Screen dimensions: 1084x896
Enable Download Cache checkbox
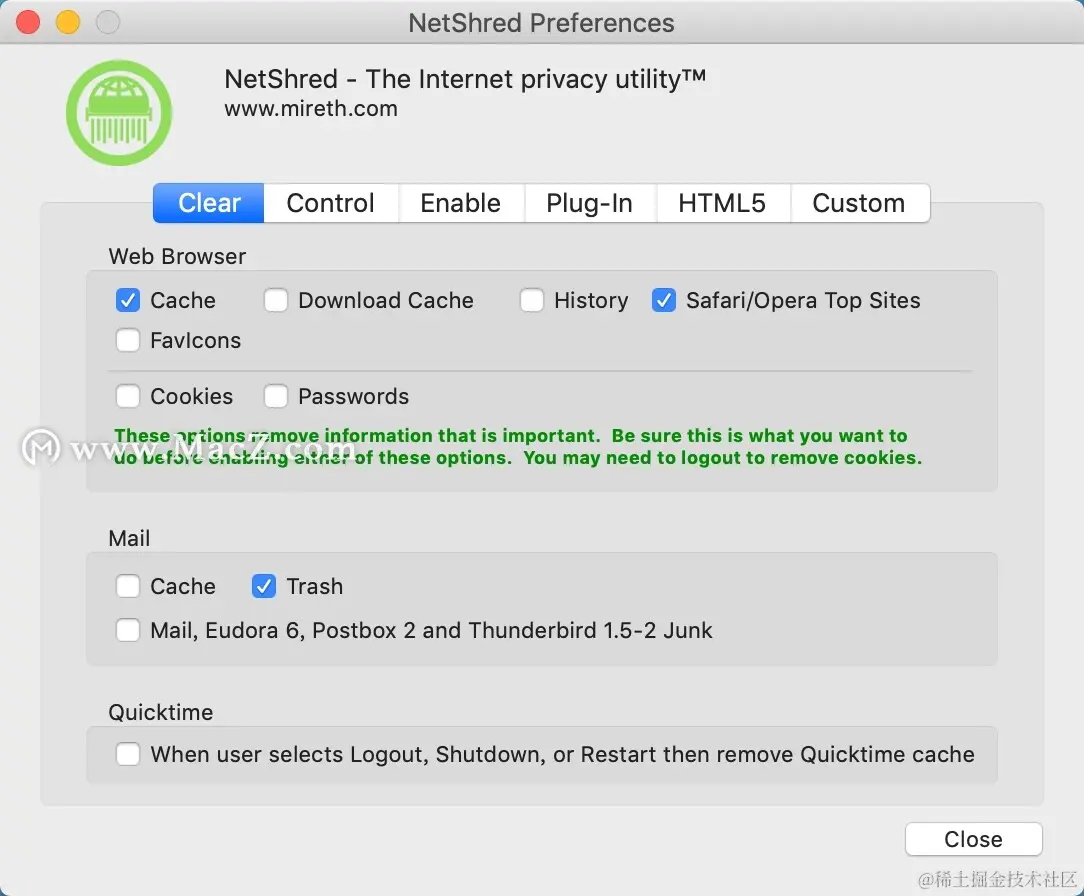[x=276, y=300]
